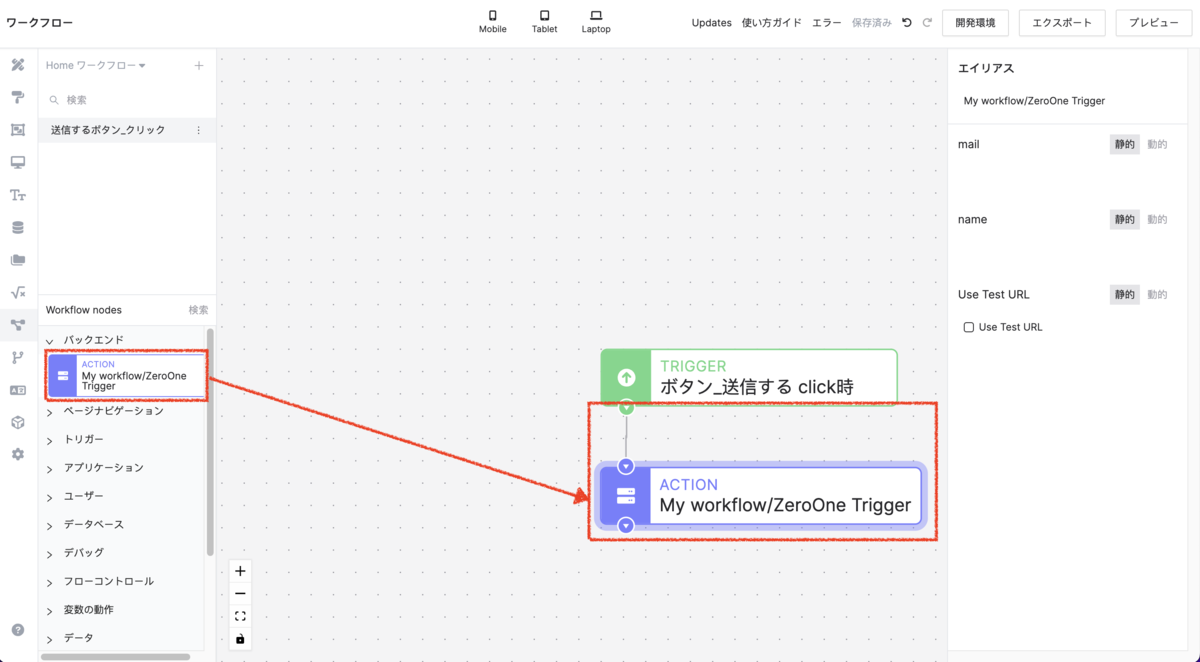Open the 使い方ガイド menu item
Viewport: 1200px width, 662px height.
tap(772, 22)
